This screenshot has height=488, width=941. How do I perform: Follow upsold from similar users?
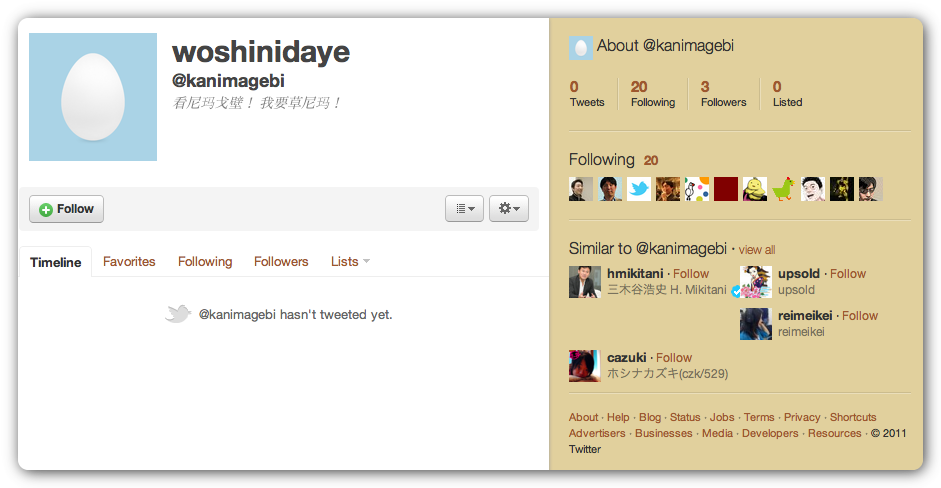(x=848, y=274)
